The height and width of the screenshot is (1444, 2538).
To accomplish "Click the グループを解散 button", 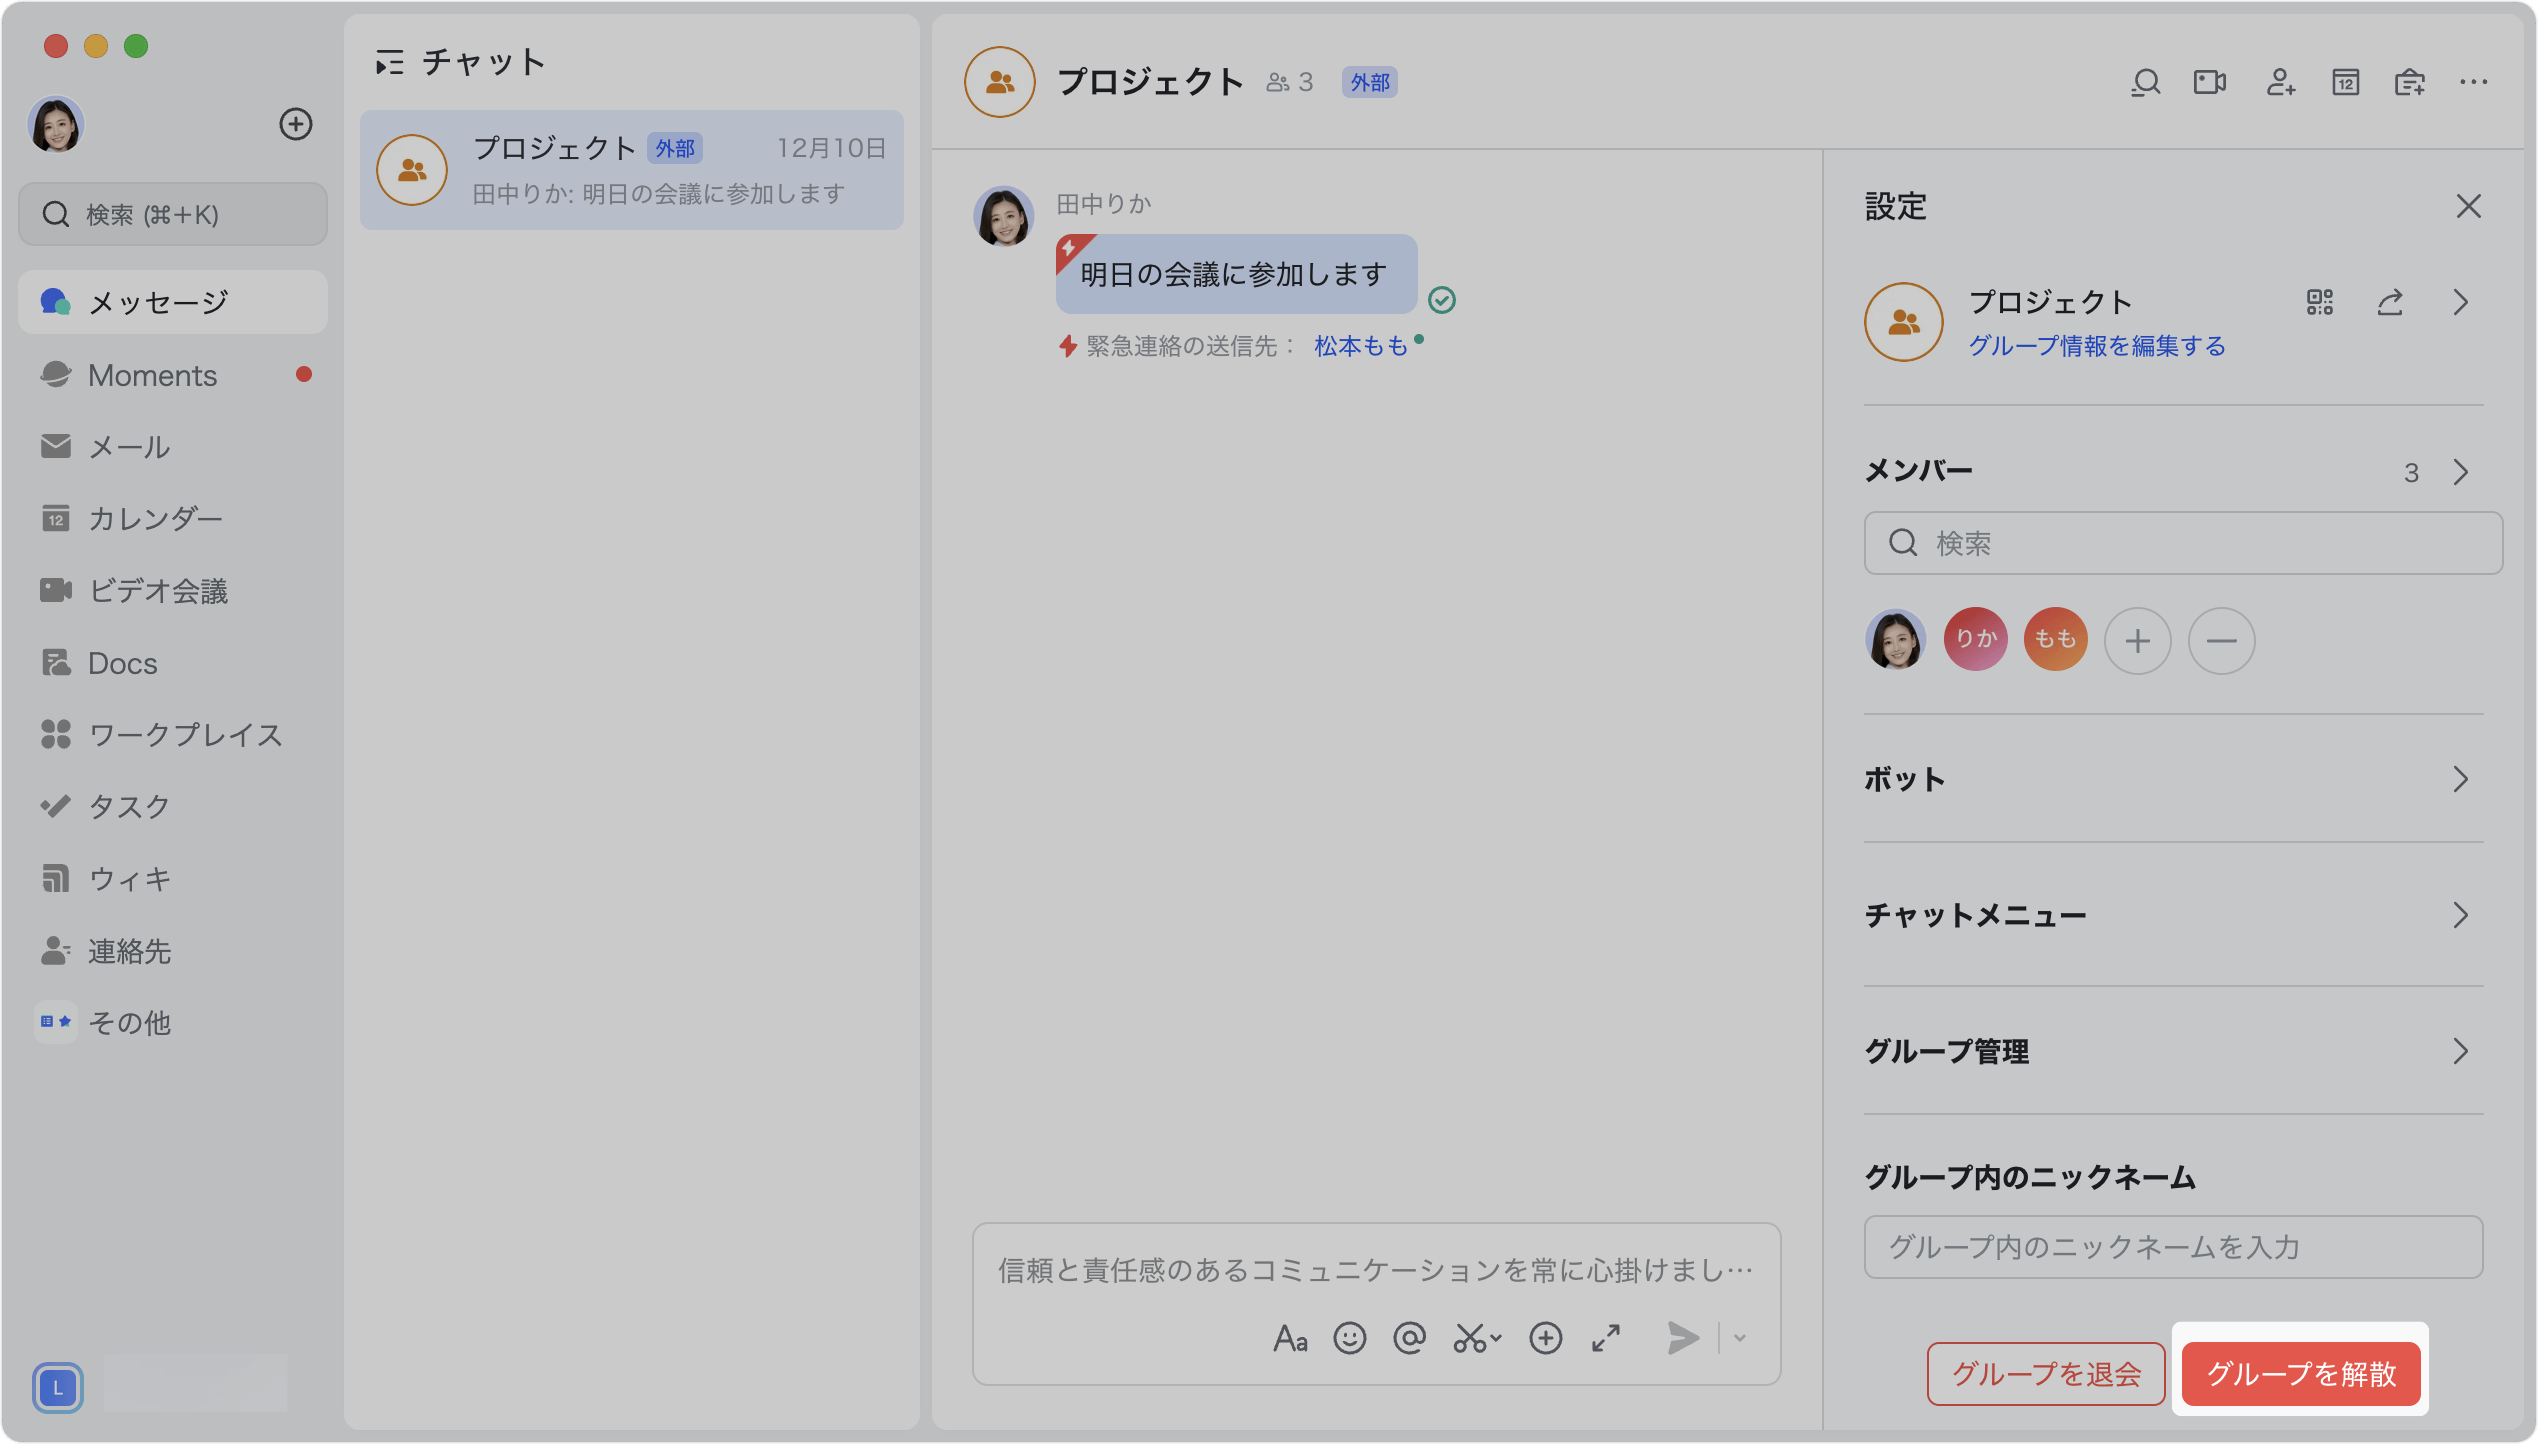I will [x=2300, y=1374].
